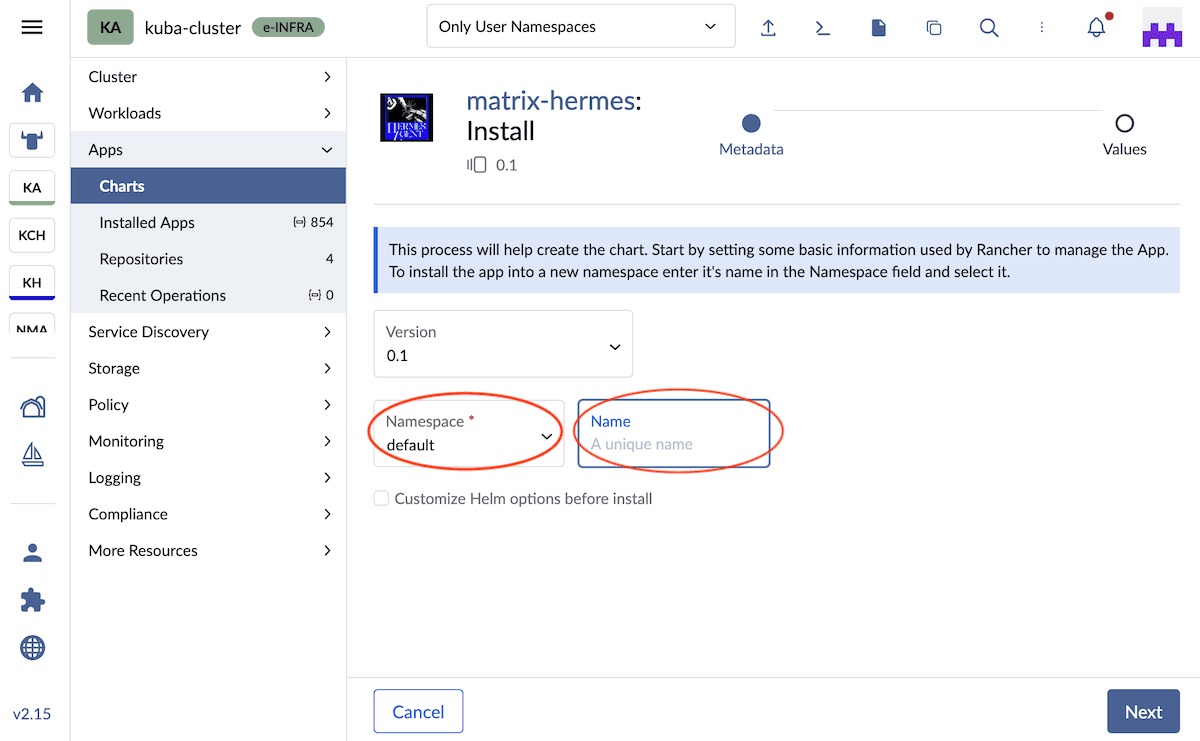The width and height of the screenshot is (1200, 741).
Task: Open the Kubectl shell icon
Action: (823, 28)
